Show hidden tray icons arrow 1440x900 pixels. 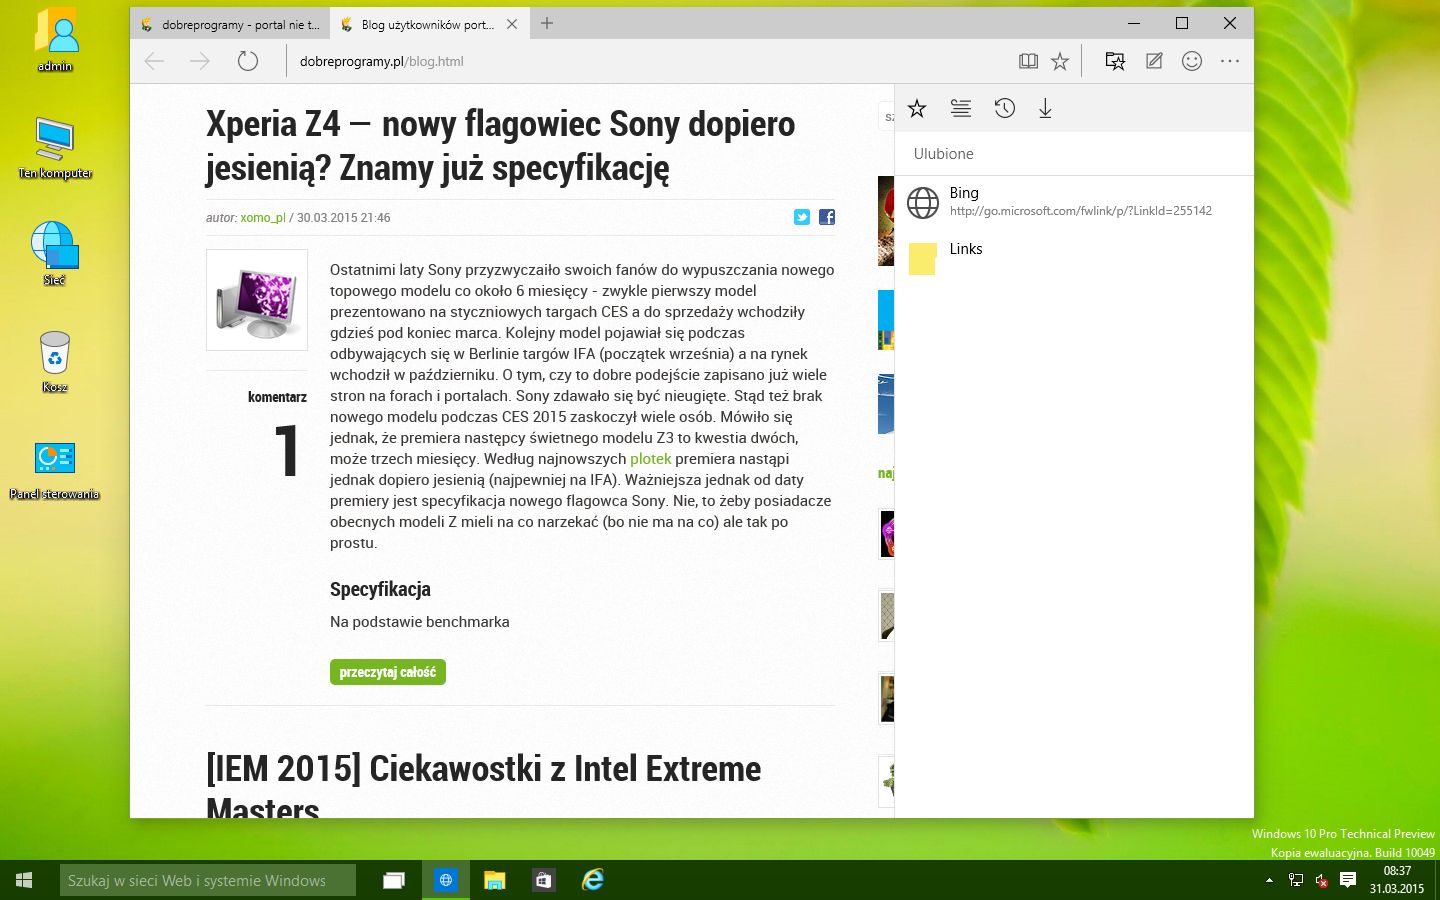[x=1270, y=880]
